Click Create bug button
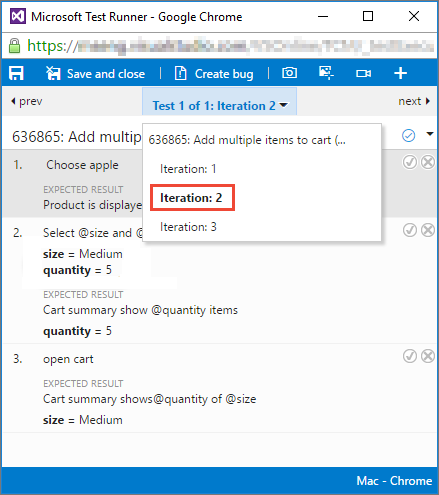 (x=214, y=74)
